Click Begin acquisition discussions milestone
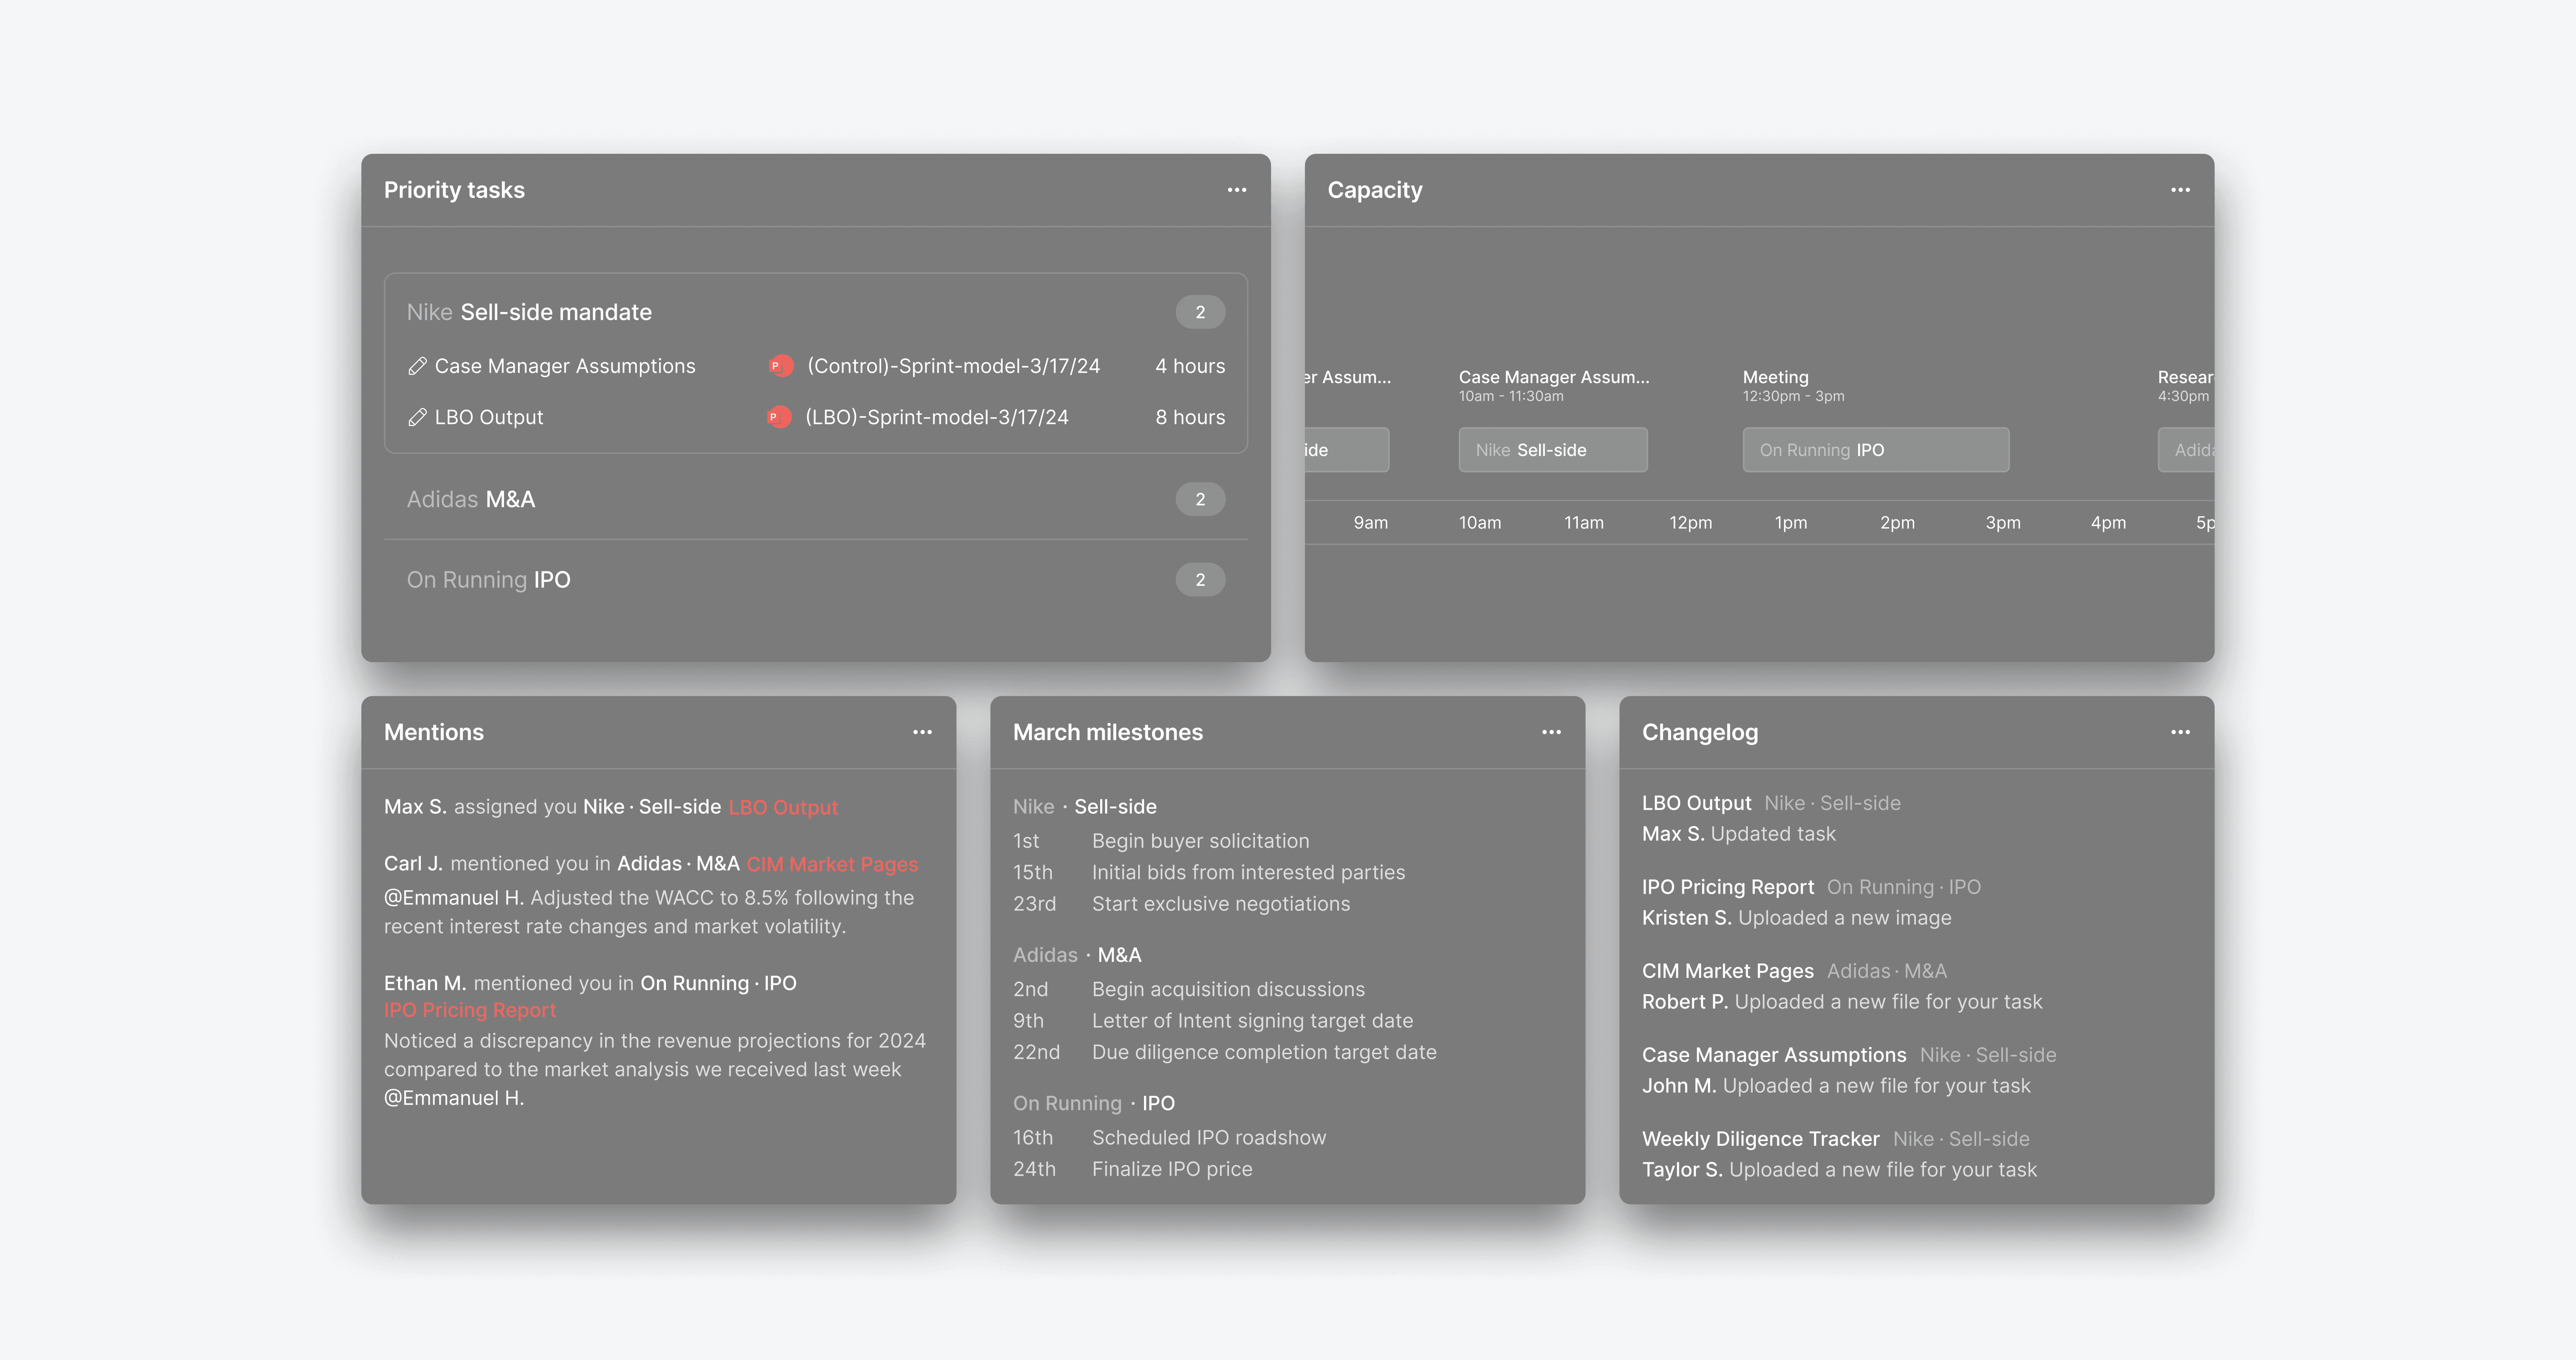Image resolution: width=2576 pixels, height=1360 pixels. (1228, 990)
